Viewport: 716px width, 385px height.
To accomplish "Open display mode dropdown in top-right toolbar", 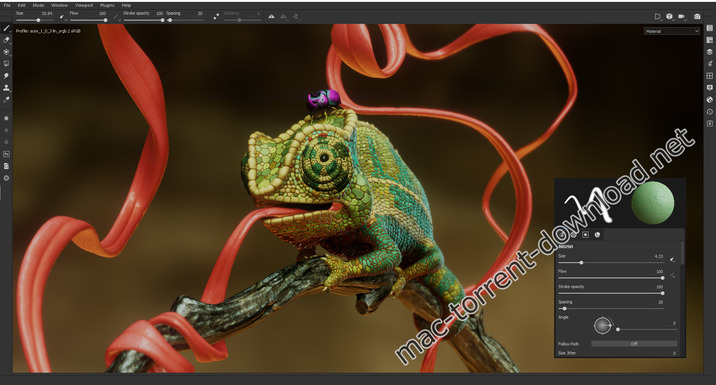I will [658, 16].
